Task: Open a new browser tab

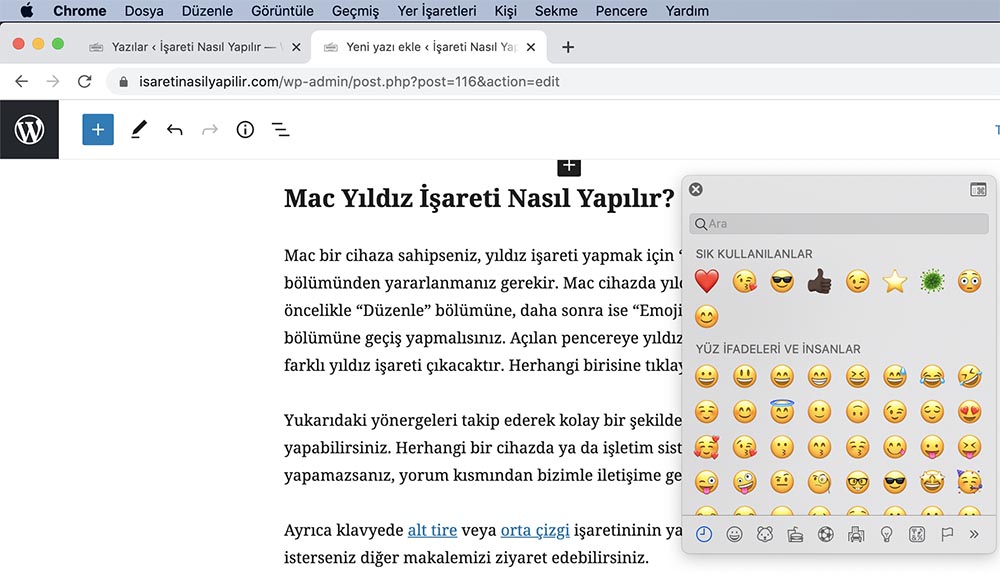Action: [568, 47]
